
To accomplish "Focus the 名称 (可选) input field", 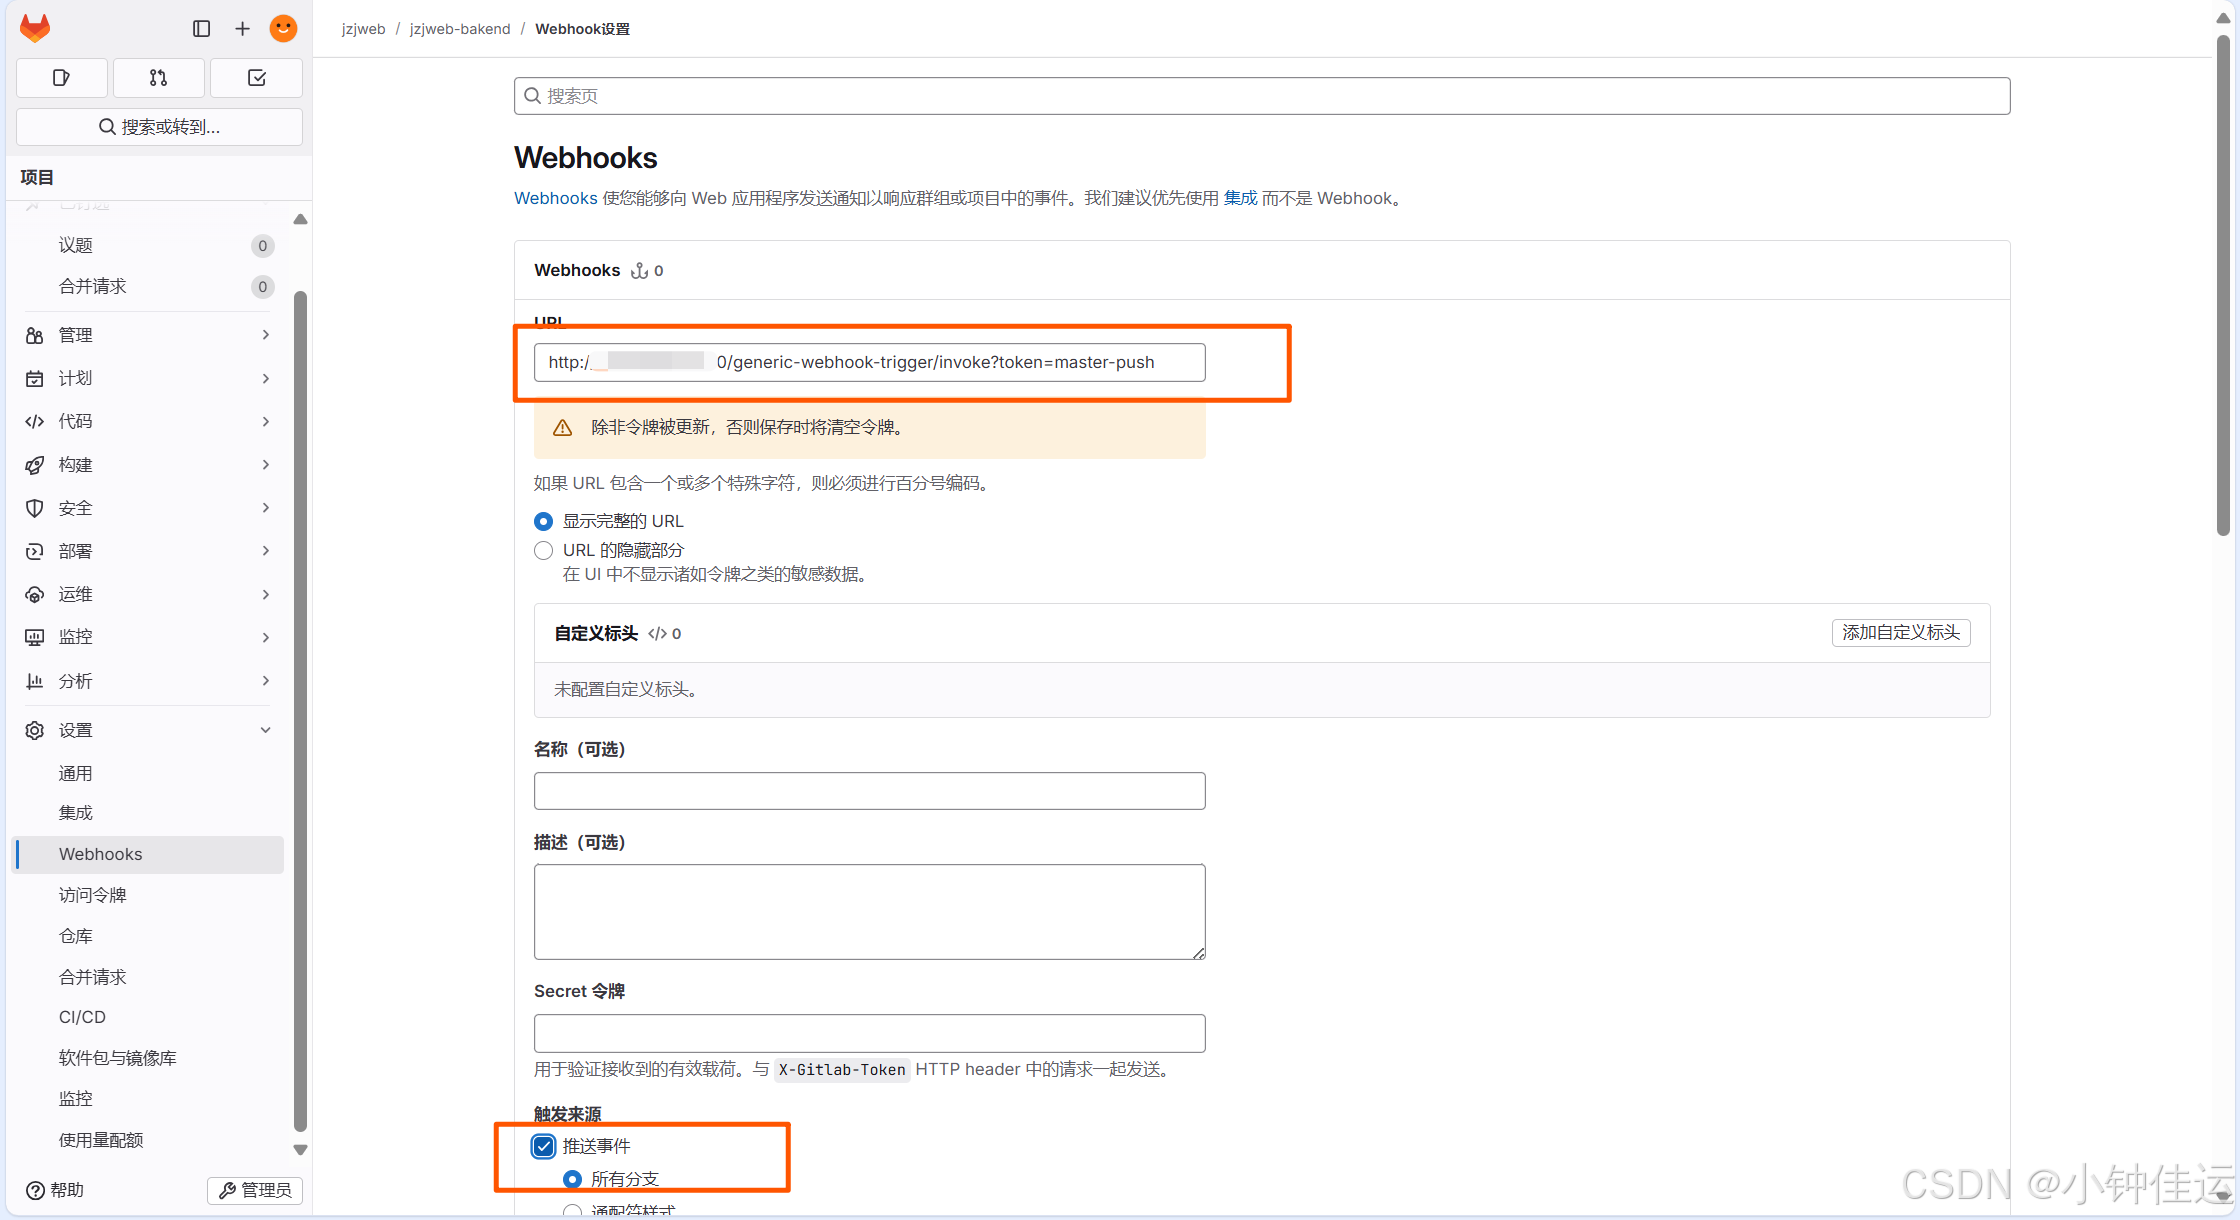I will (870, 791).
